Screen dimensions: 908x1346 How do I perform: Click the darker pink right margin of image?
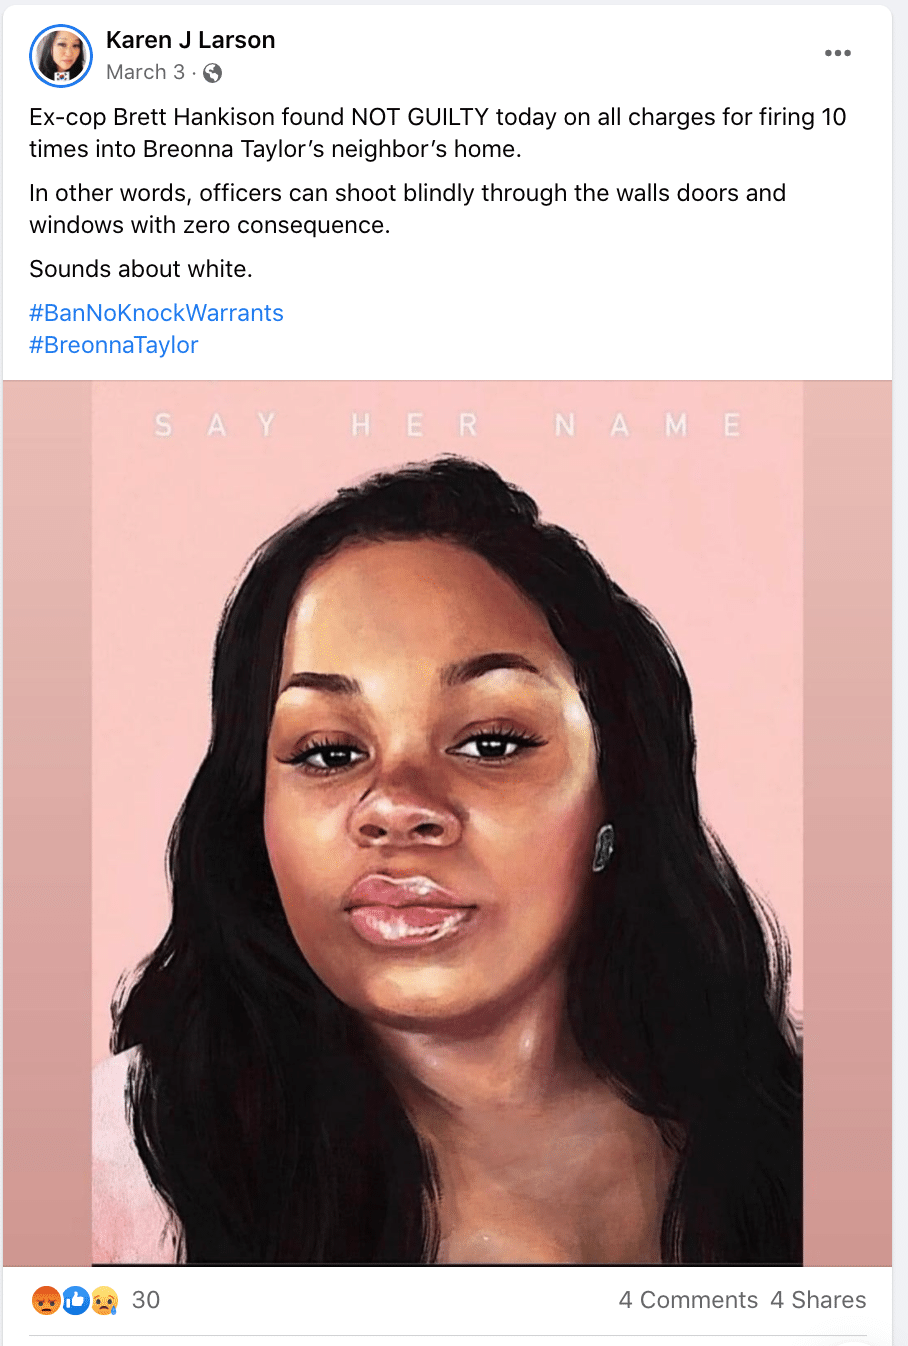(847, 823)
